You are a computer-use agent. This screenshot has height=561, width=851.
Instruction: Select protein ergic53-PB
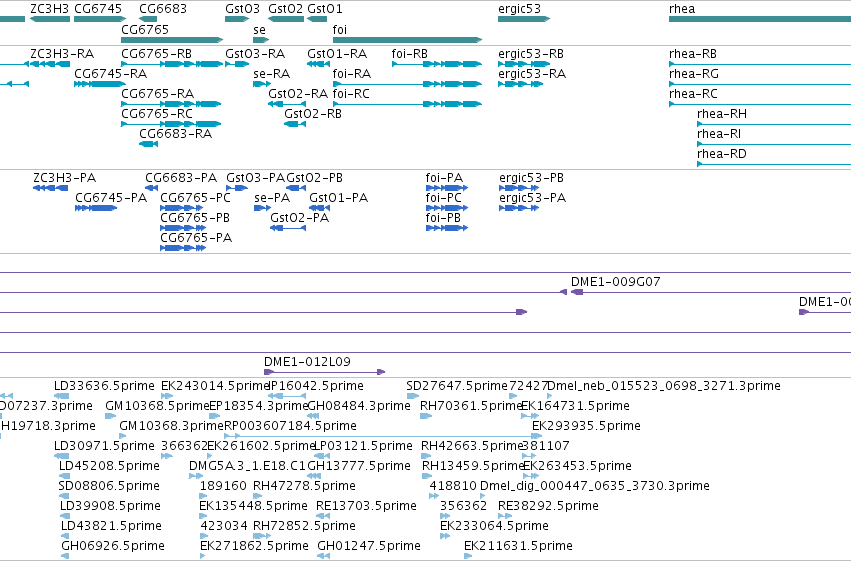531,178
